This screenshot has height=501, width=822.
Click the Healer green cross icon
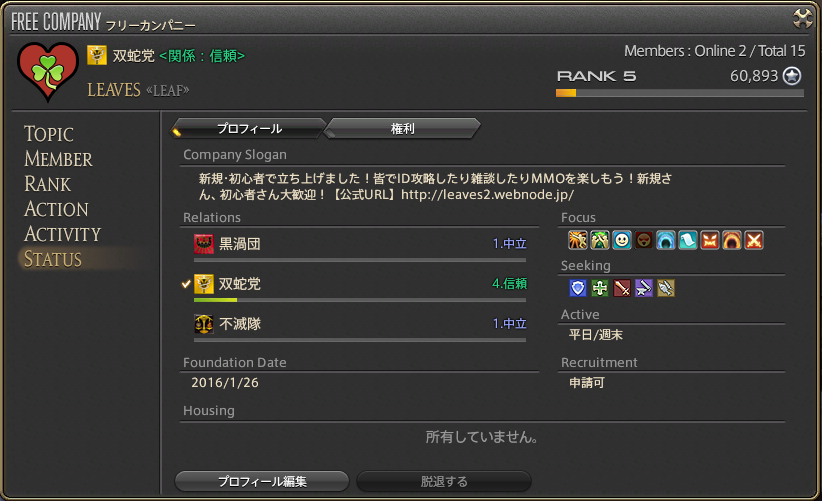click(599, 288)
